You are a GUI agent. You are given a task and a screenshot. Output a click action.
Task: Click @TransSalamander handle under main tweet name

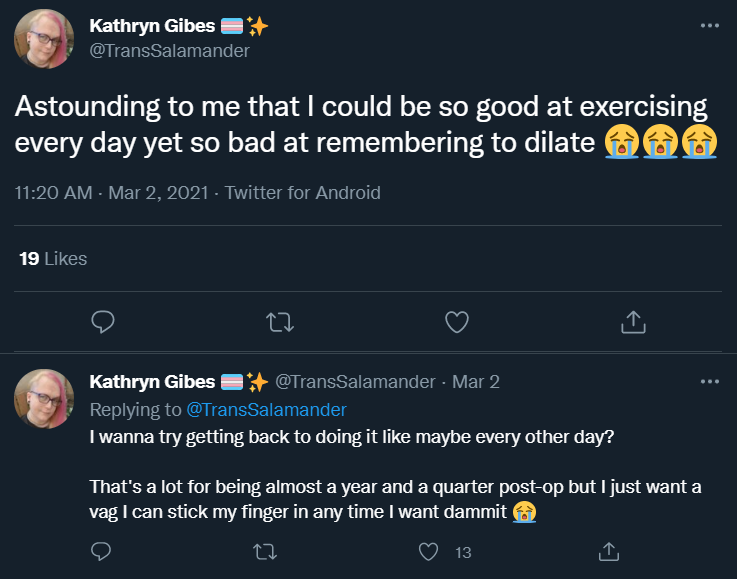pyautogui.click(x=169, y=51)
